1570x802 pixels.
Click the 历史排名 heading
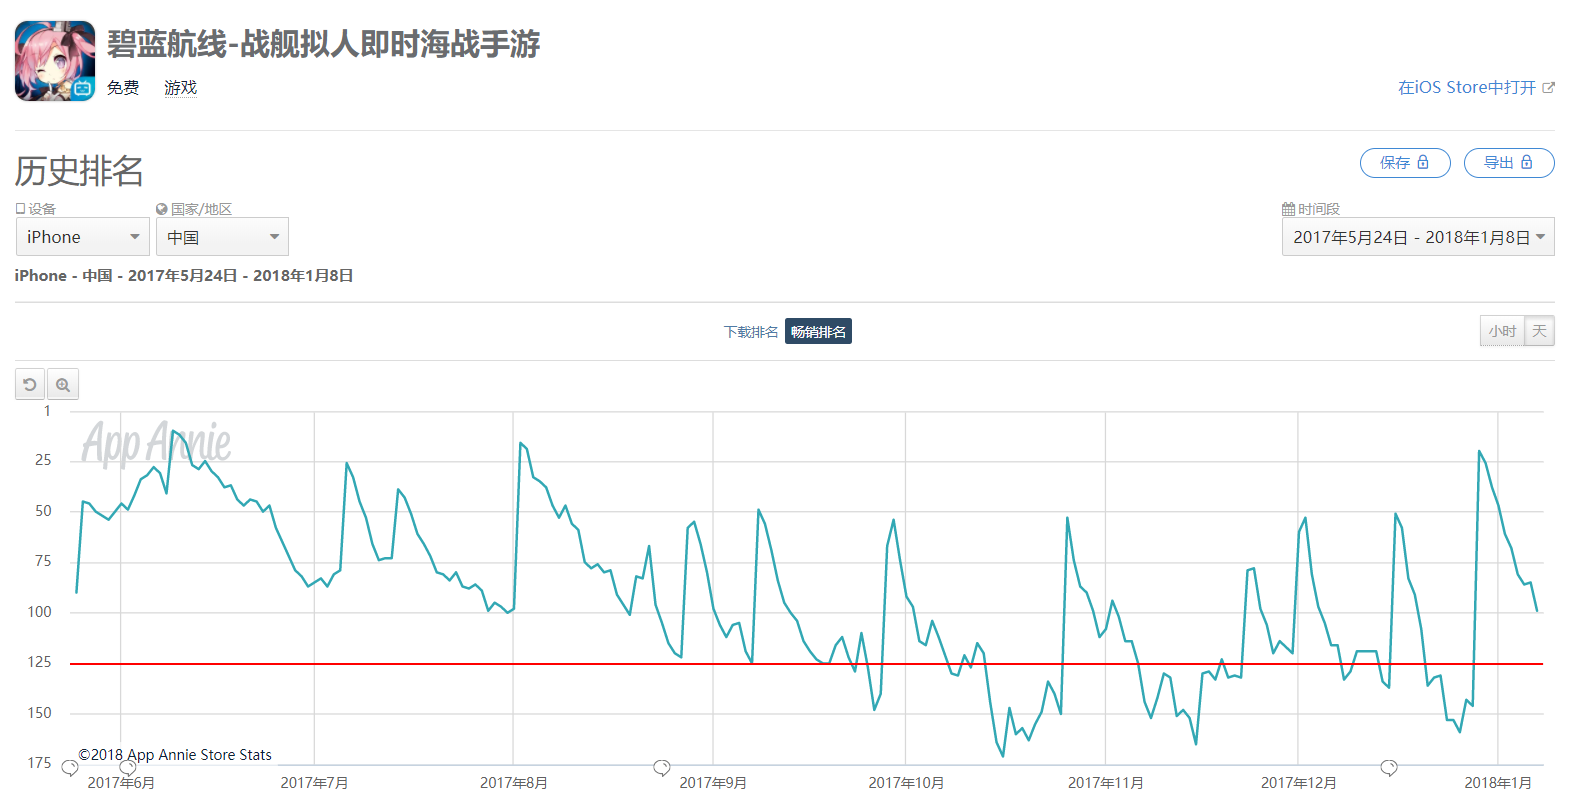click(79, 171)
